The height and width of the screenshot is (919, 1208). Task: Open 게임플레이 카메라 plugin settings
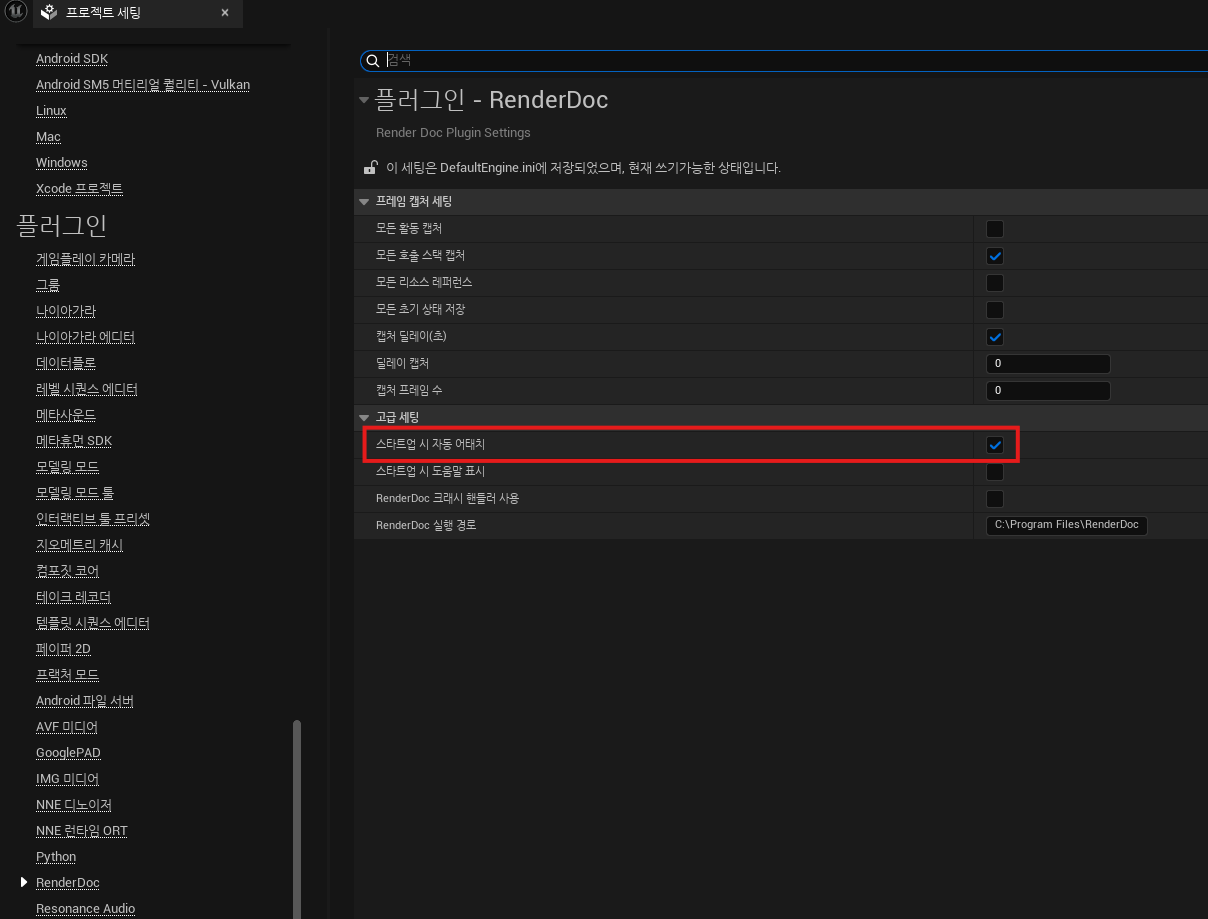coord(85,259)
